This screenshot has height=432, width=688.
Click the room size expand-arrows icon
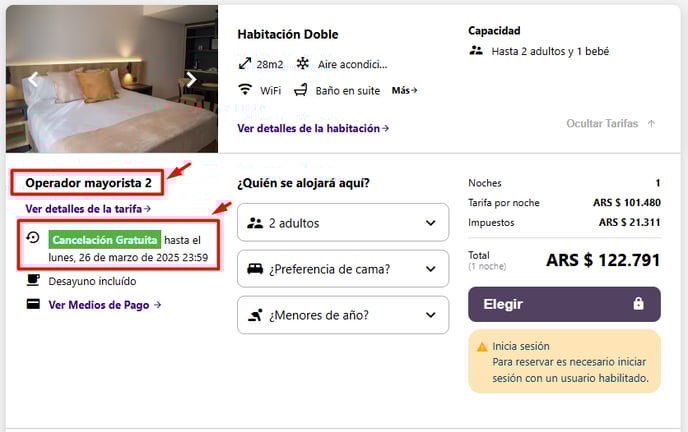245,64
